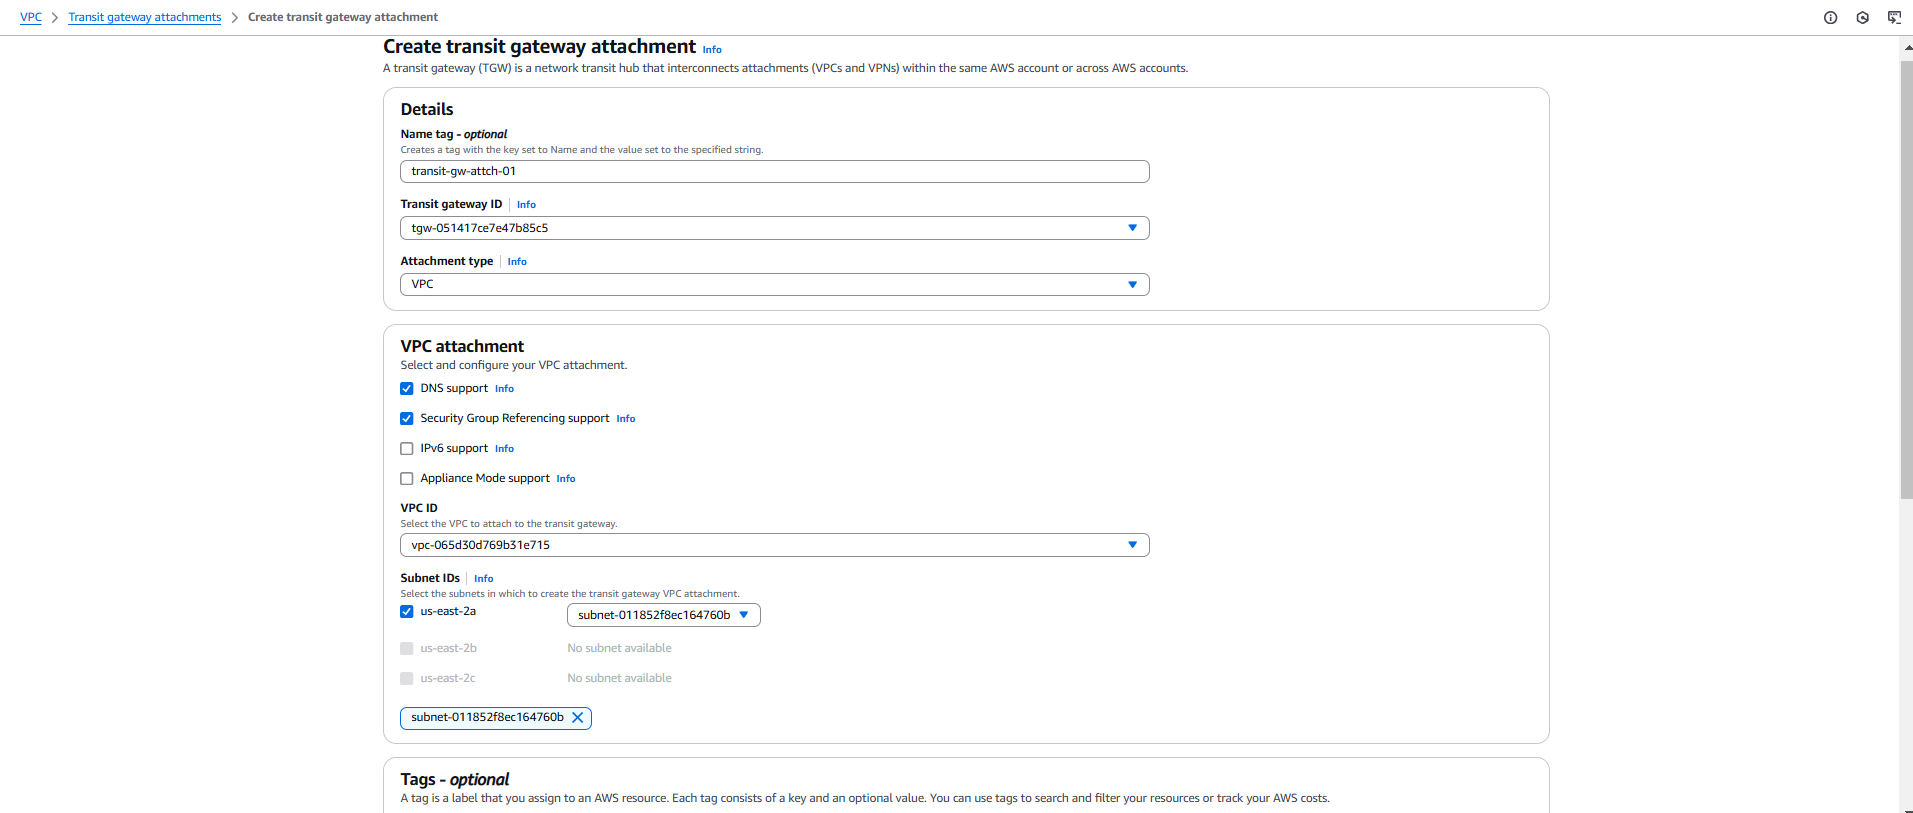The height and width of the screenshot is (813, 1913).
Task: Enable IPv6 support checkbox
Action: (x=407, y=449)
